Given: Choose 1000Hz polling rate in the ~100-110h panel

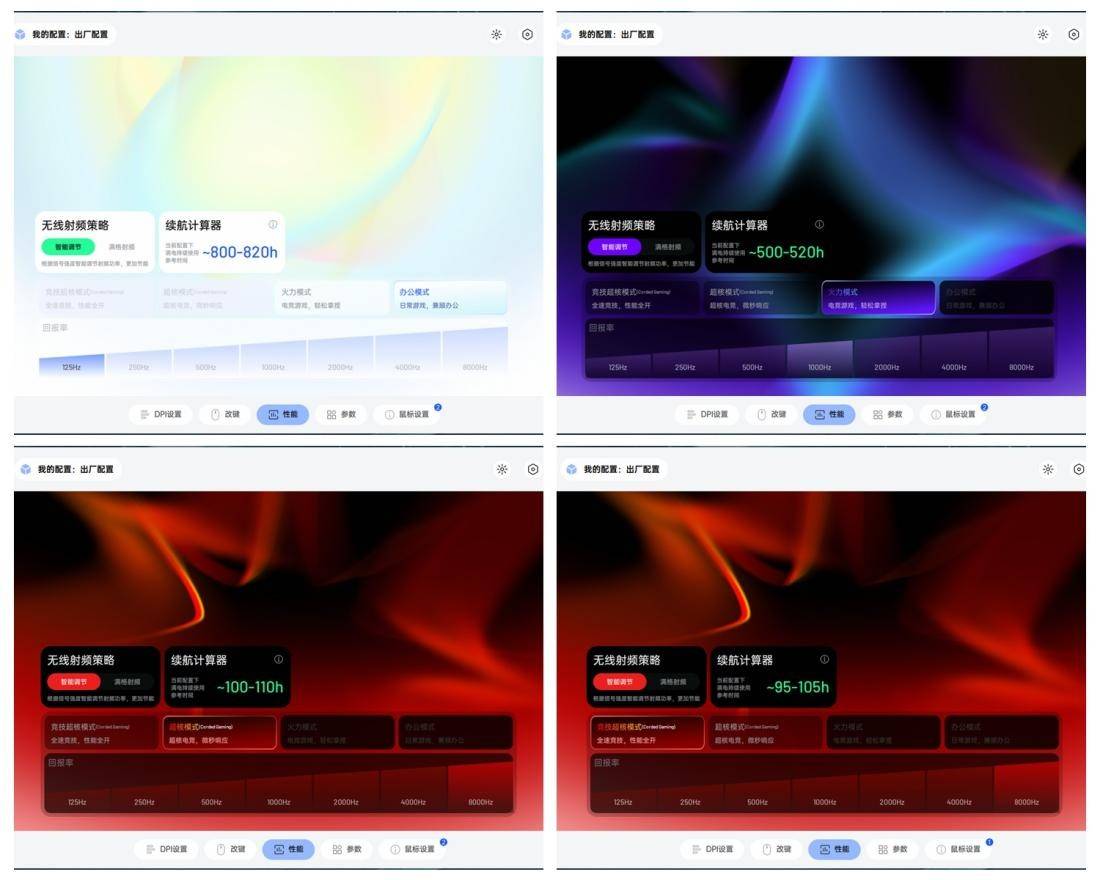Looking at the screenshot, I should point(278,802).
